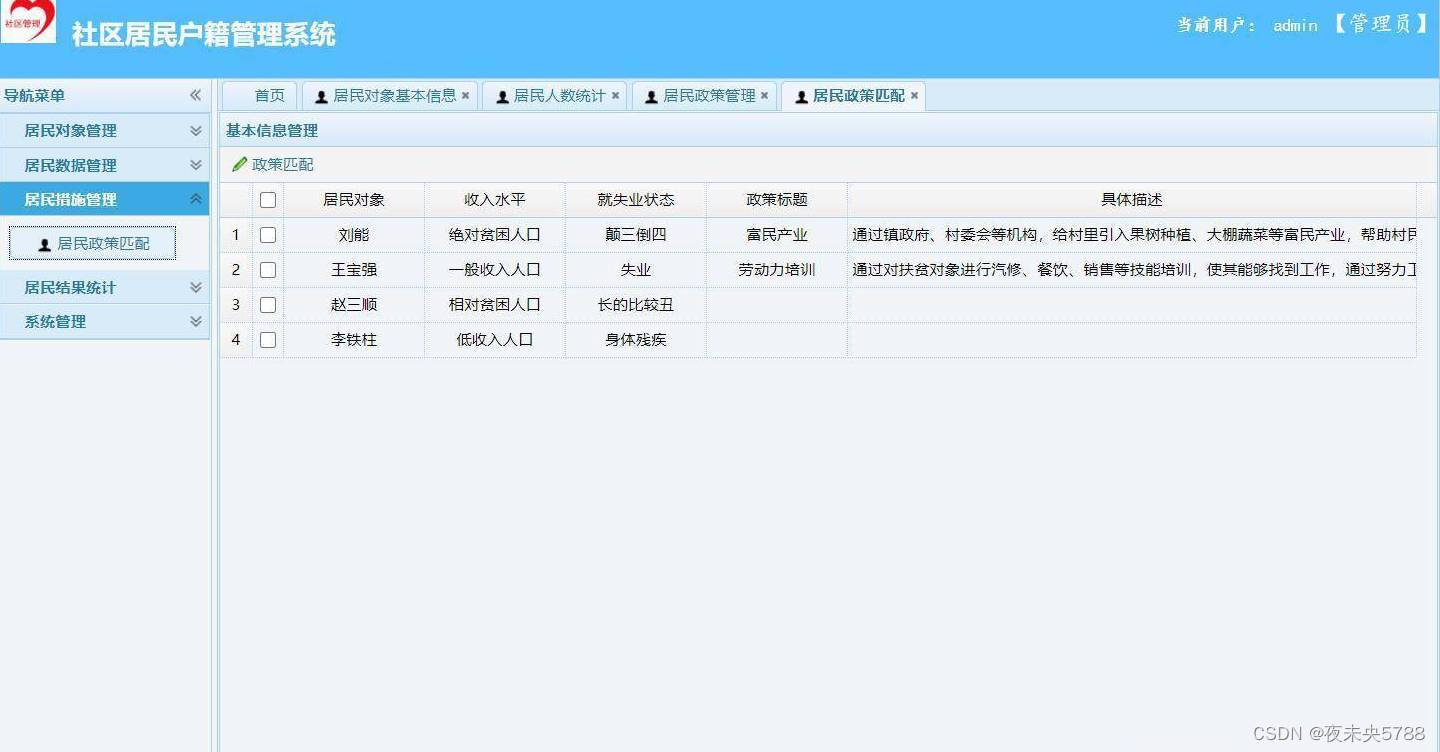Collapse the 导航菜单 panel with double-arrow
This screenshot has width=1440, height=752.
click(195, 95)
